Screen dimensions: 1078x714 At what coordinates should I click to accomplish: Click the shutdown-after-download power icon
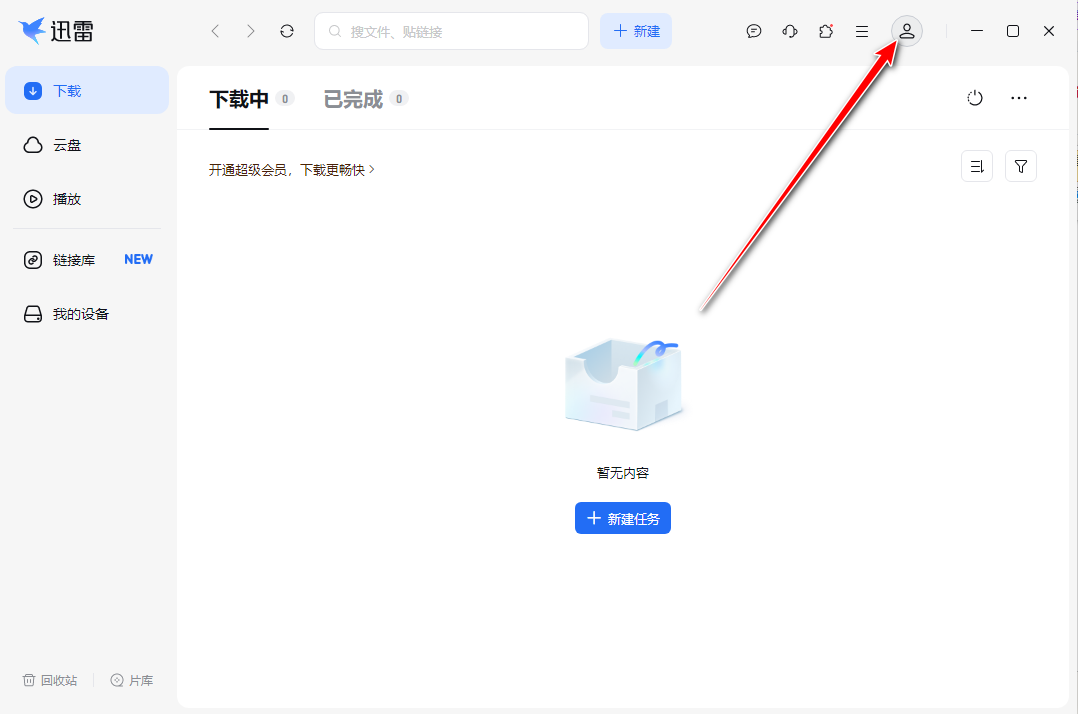pyautogui.click(x=975, y=98)
